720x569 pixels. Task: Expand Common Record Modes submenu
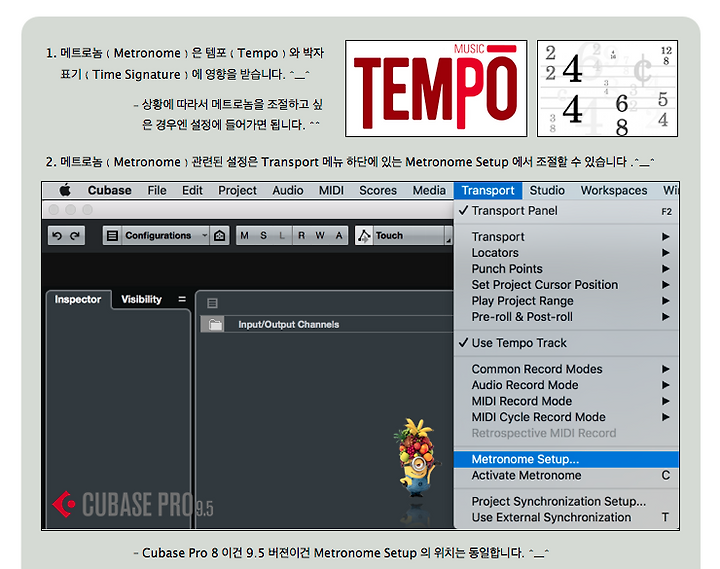[x=566, y=369]
